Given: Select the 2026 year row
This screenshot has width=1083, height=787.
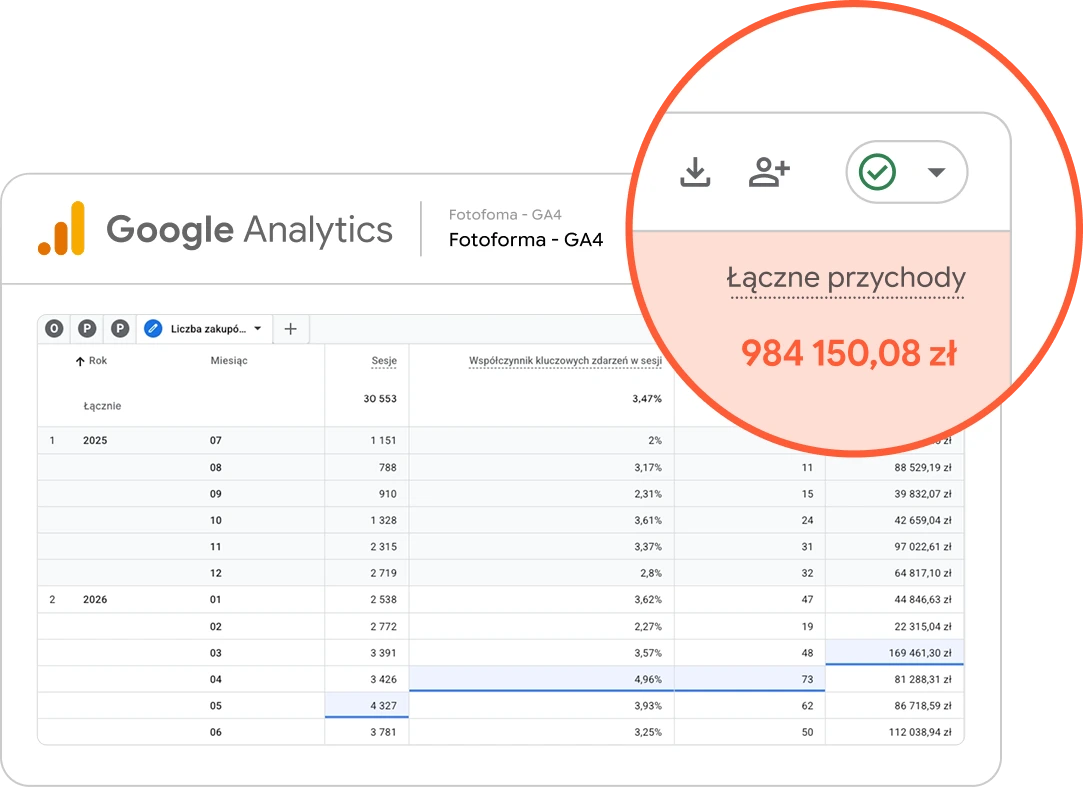Looking at the screenshot, I should [x=95, y=599].
